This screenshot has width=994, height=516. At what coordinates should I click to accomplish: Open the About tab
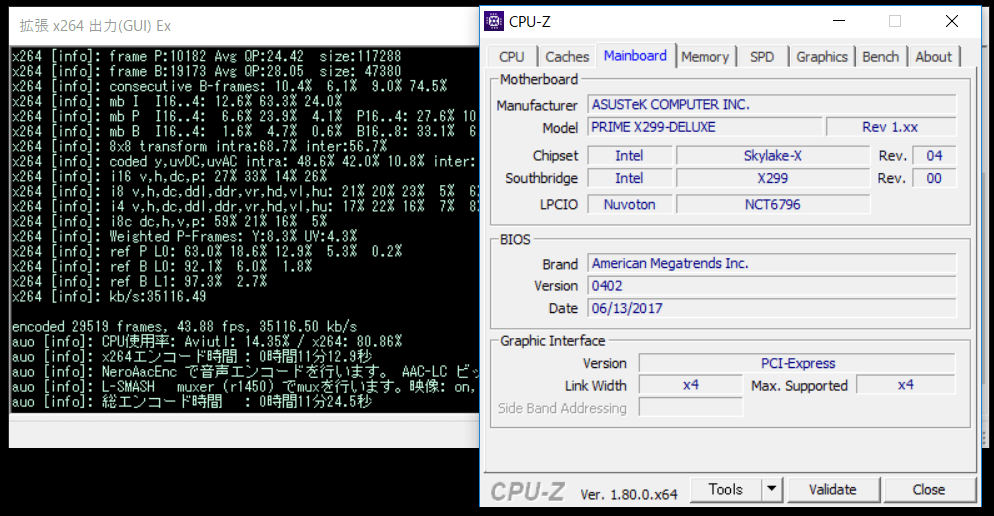point(934,57)
